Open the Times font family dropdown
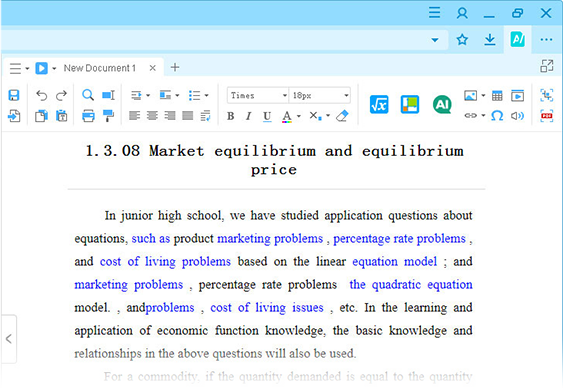This screenshot has height=388, width=563. (257, 95)
